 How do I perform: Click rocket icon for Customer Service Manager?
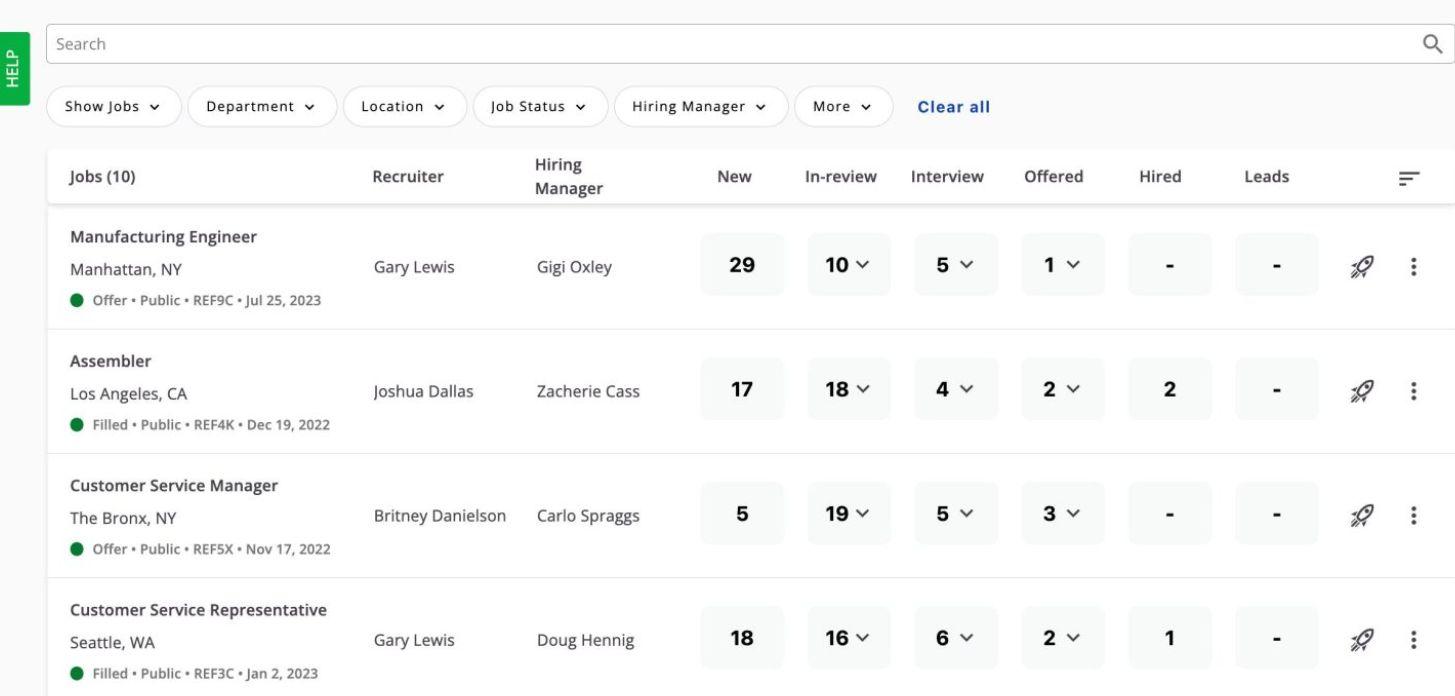coord(1360,515)
